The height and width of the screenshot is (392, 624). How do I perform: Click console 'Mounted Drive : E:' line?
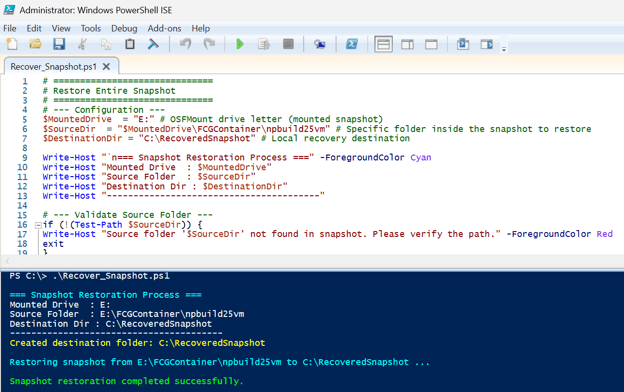point(60,304)
